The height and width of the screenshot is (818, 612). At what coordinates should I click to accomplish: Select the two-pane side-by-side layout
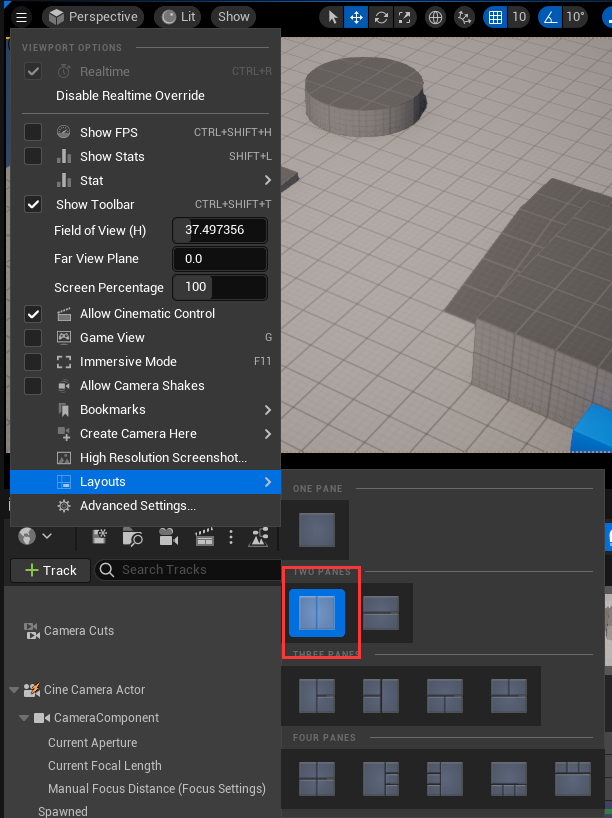coord(317,612)
